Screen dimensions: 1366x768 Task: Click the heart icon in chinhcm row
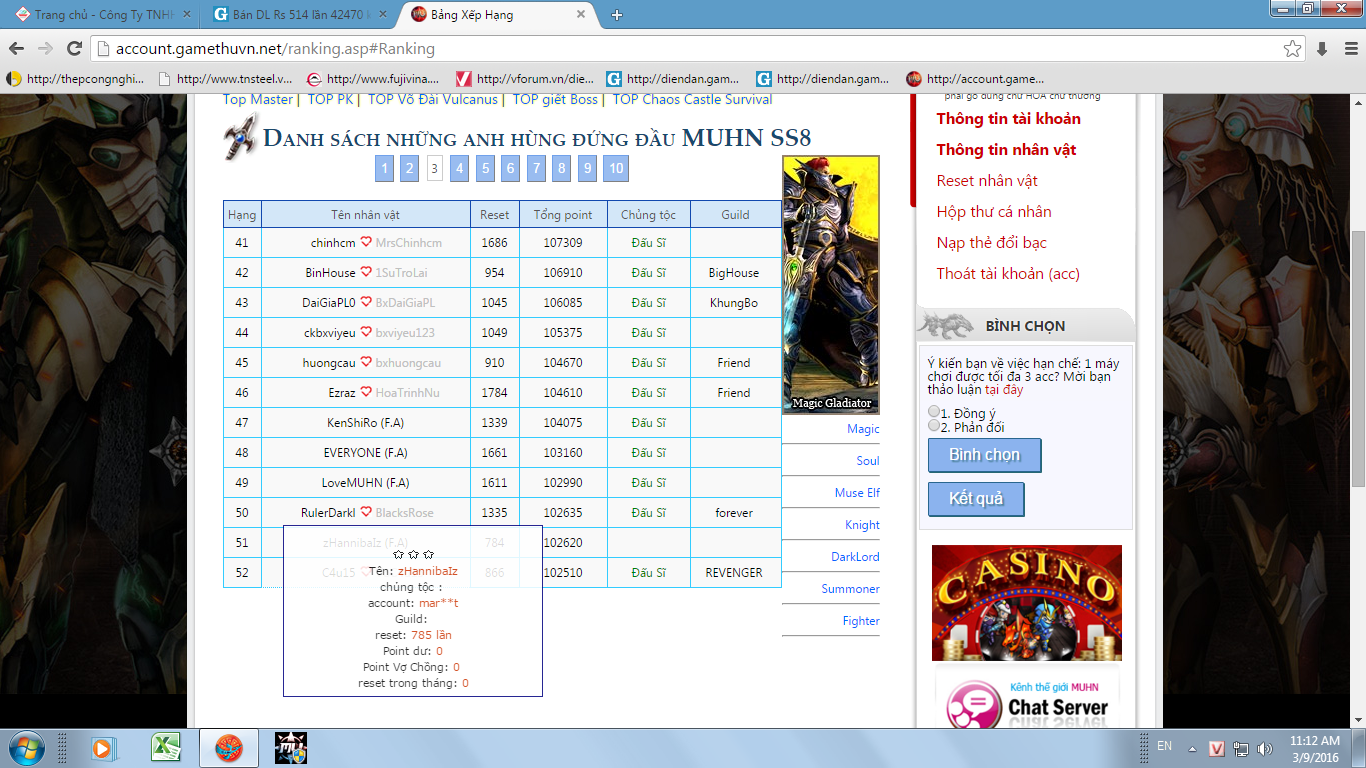pyautogui.click(x=366, y=243)
